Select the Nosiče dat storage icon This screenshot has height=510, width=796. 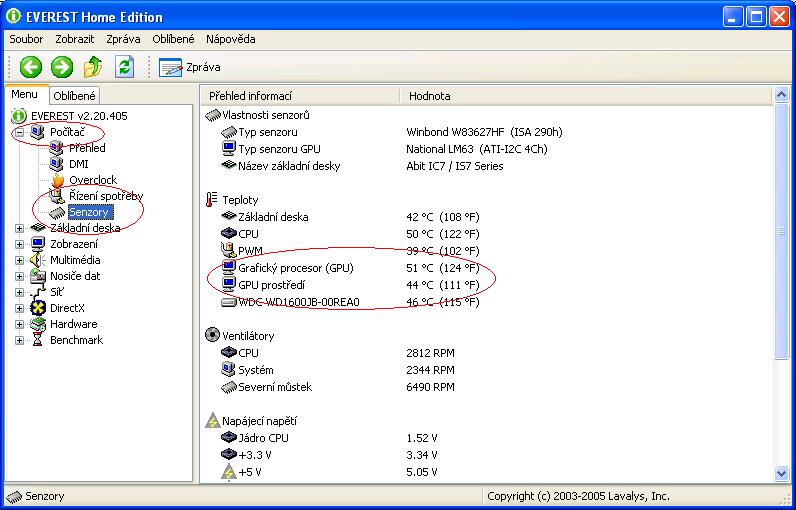coord(38,276)
